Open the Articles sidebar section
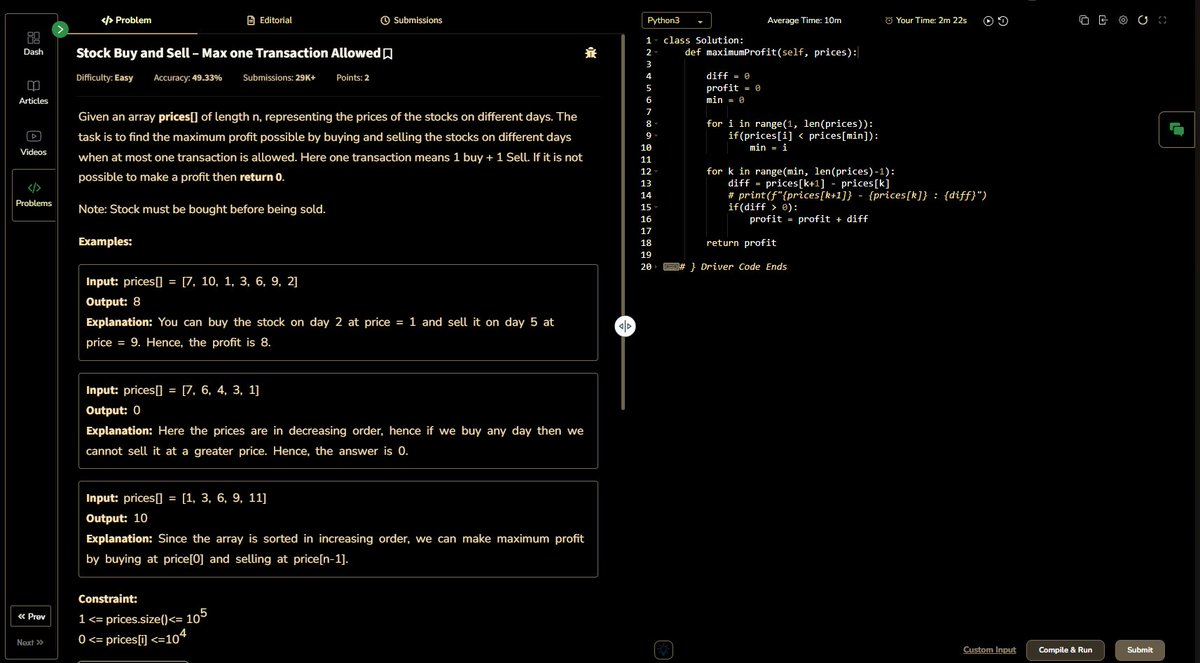 click(x=33, y=92)
